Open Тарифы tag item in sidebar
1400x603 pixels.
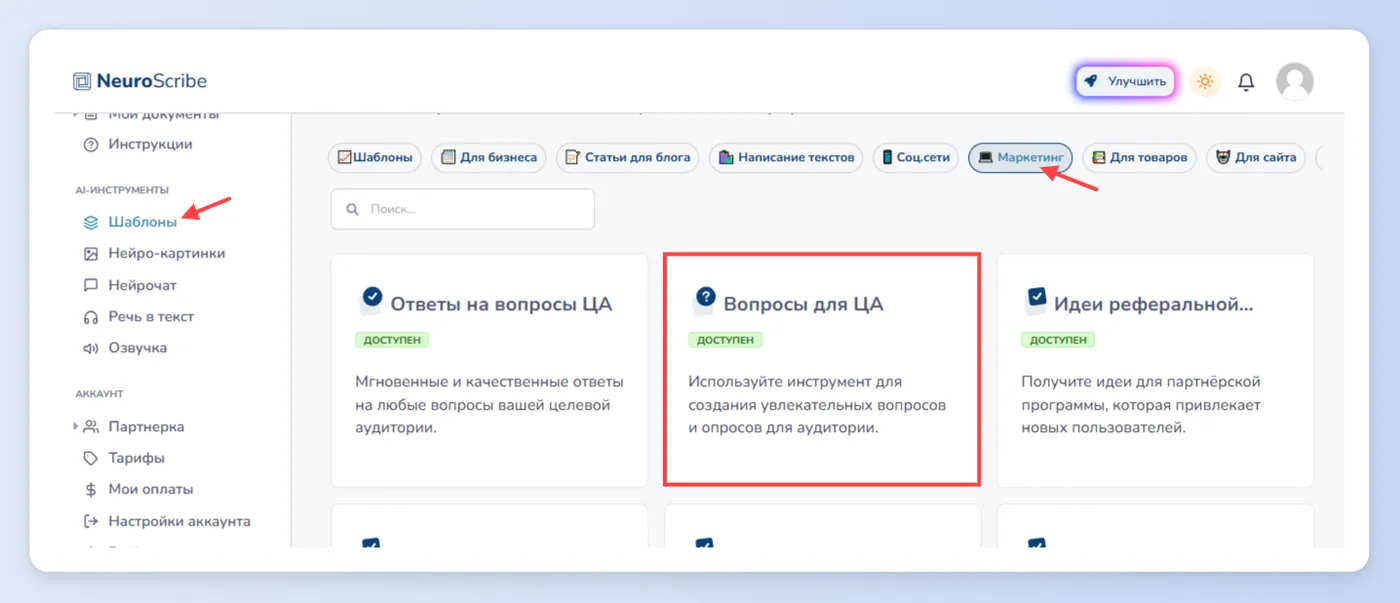tap(124, 458)
